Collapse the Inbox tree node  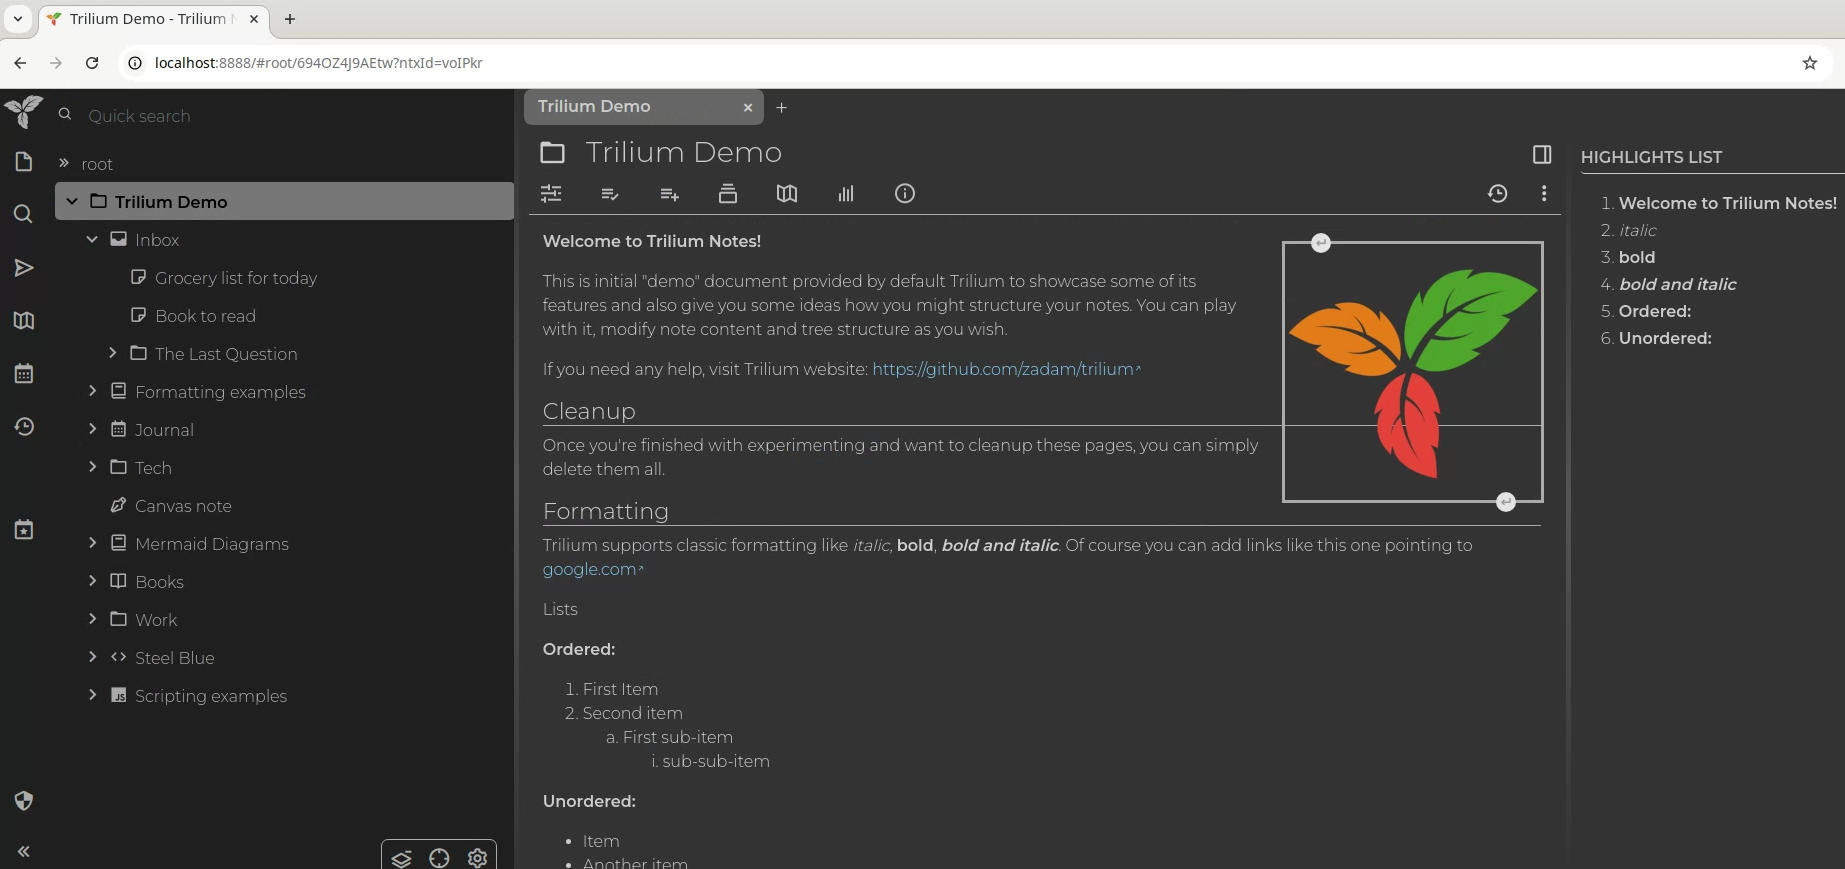click(x=92, y=239)
